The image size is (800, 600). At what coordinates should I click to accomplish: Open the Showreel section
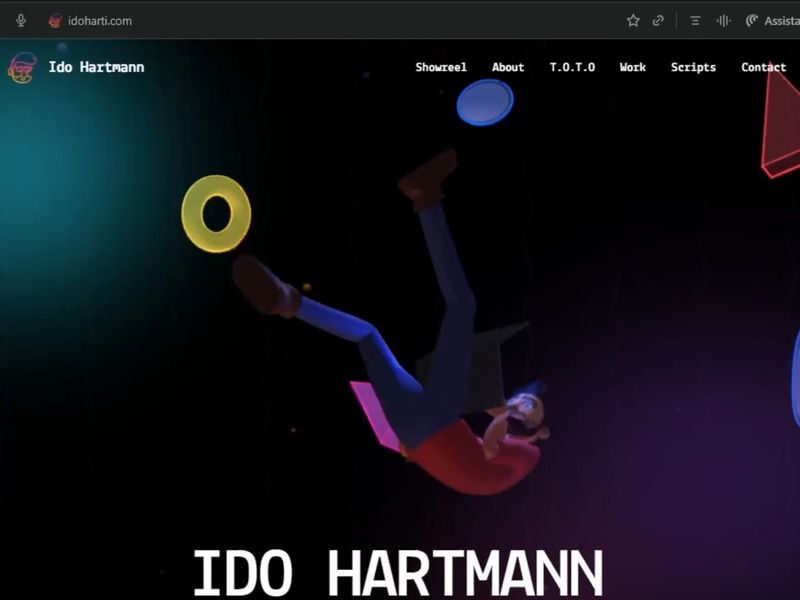click(x=442, y=67)
